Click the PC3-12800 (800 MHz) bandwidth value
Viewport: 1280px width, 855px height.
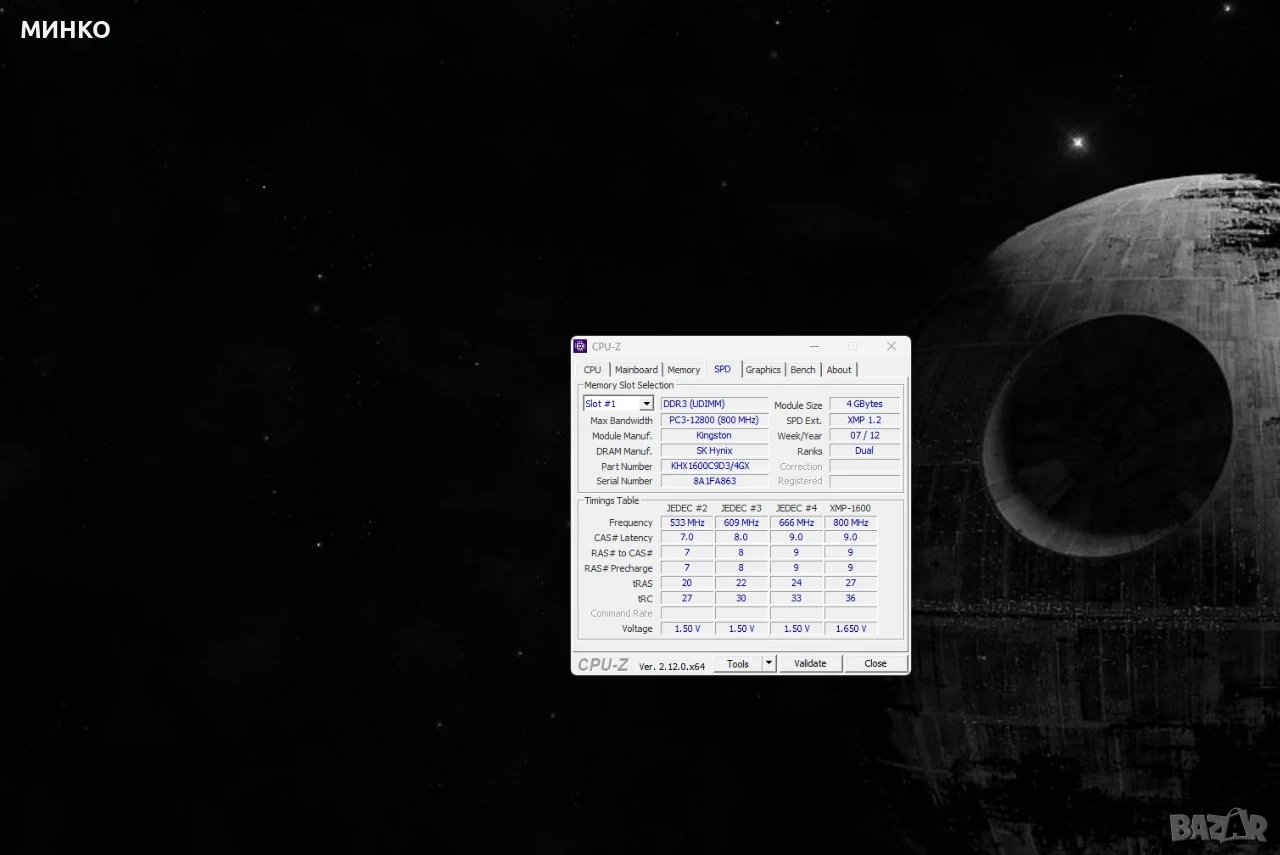click(x=714, y=420)
